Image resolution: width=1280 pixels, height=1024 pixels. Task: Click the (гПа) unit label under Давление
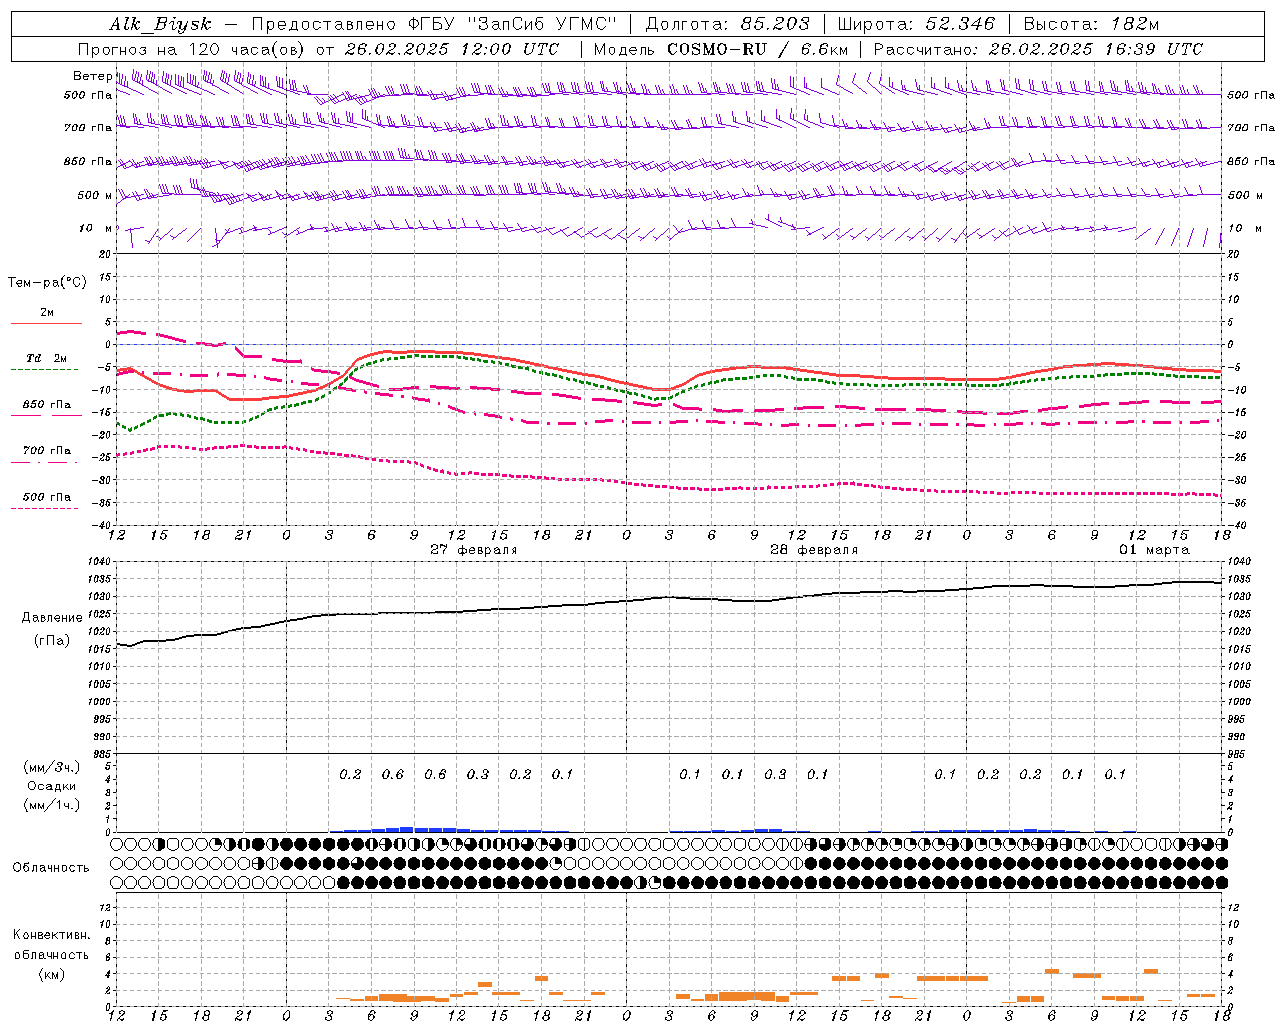point(51,641)
